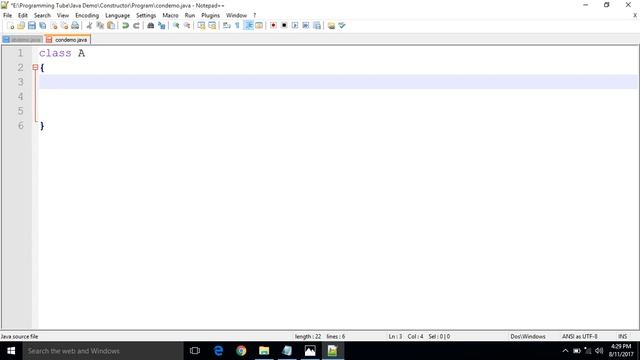
Task: Switch to the inactive tab left of condemo.java
Action: (22, 40)
